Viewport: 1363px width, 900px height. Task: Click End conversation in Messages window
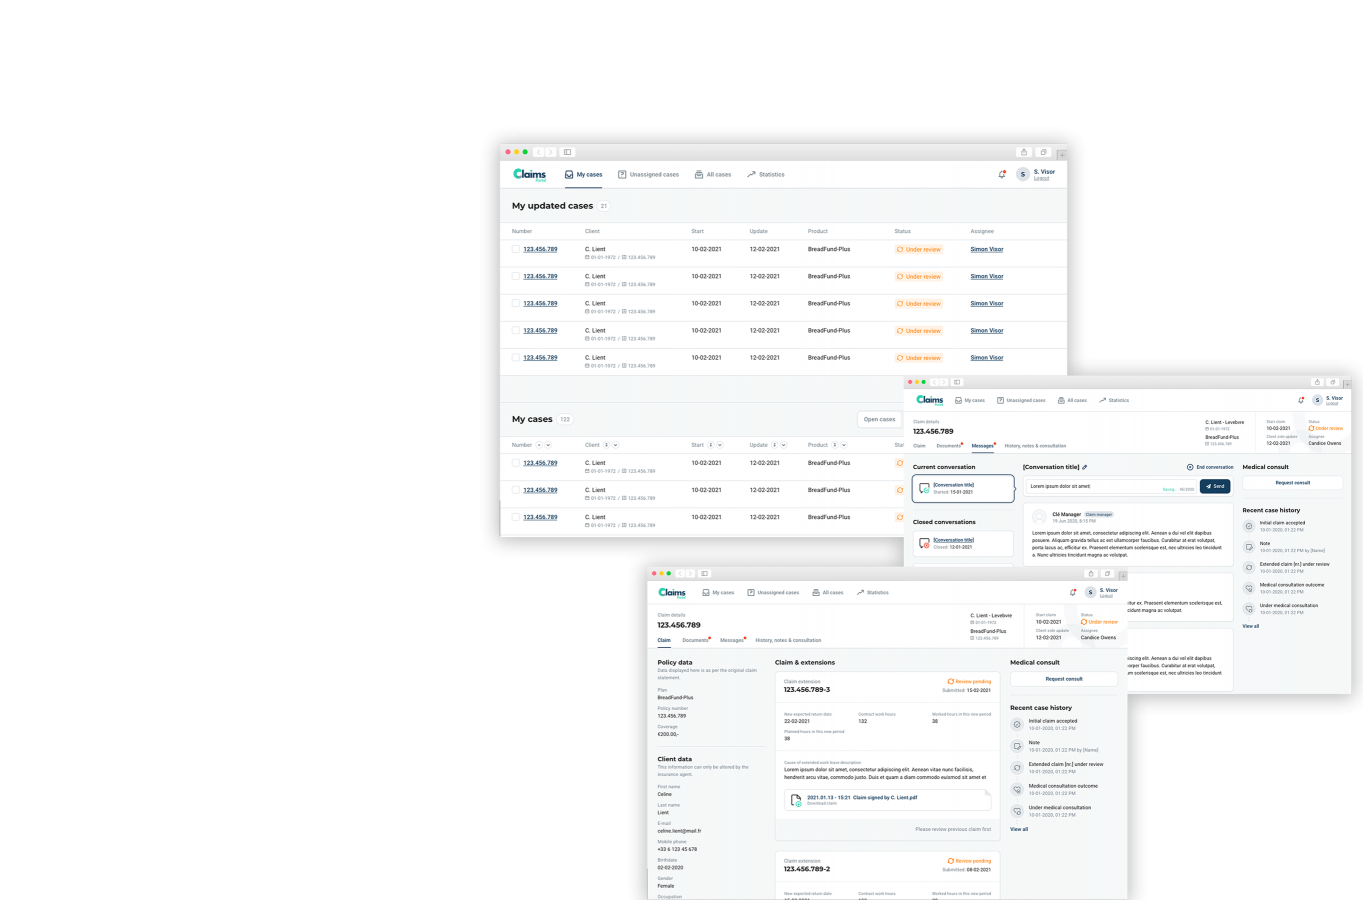point(1210,467)
